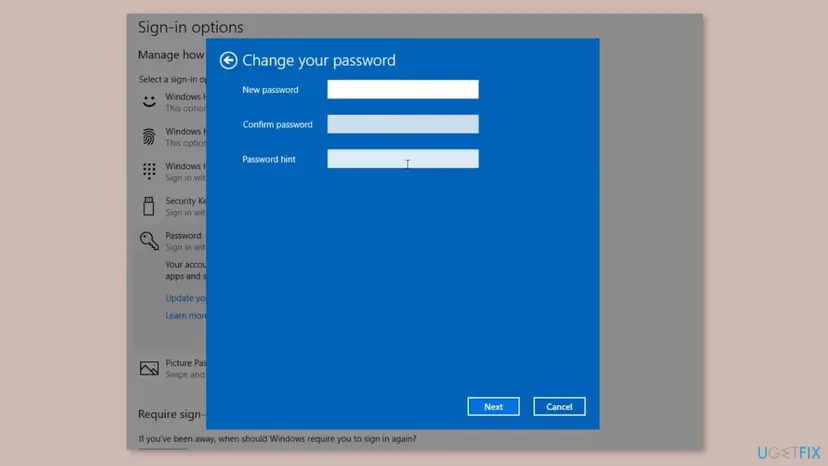Click the Password hint label
Viewport: 828px width, 466px height.
[269, 159]
